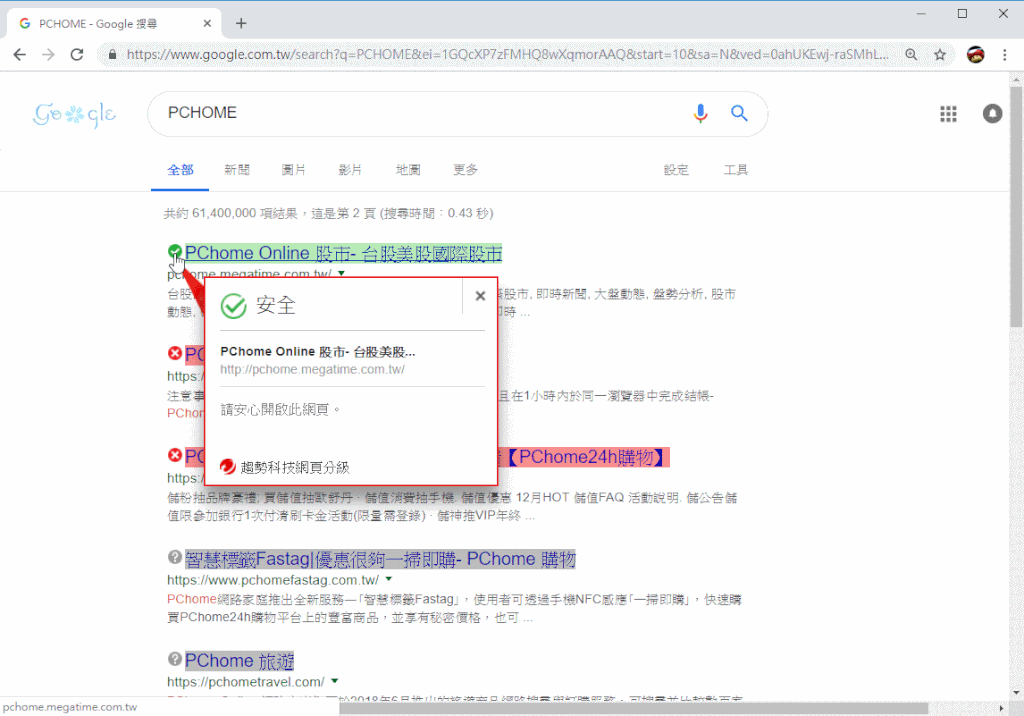The width and height of the screenshot is (1024, 716).
Task: Expand dropdown arrow next to pchometravel.com URL
Action: tap(334, 681)
